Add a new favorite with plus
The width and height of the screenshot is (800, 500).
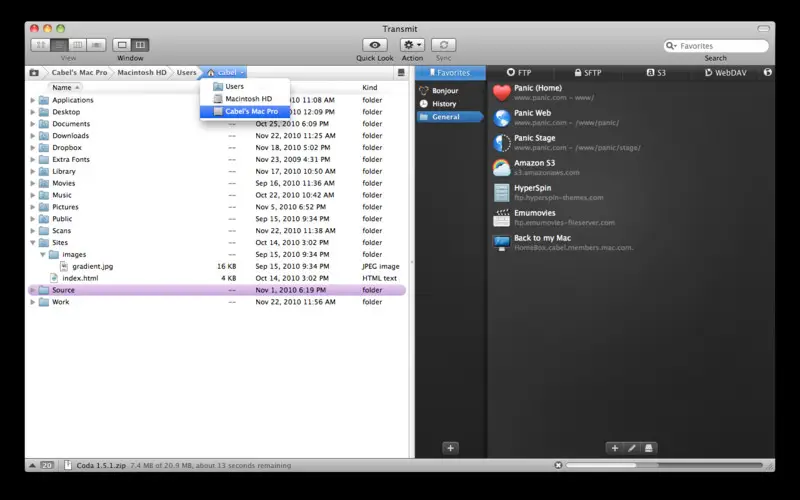[615, 448]
